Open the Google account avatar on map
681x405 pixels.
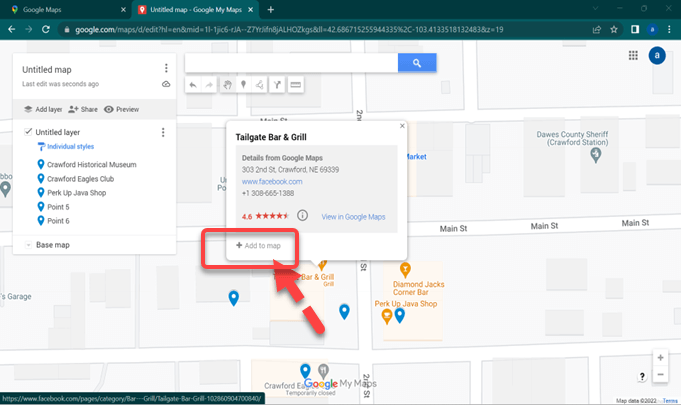tap(657, 56)
